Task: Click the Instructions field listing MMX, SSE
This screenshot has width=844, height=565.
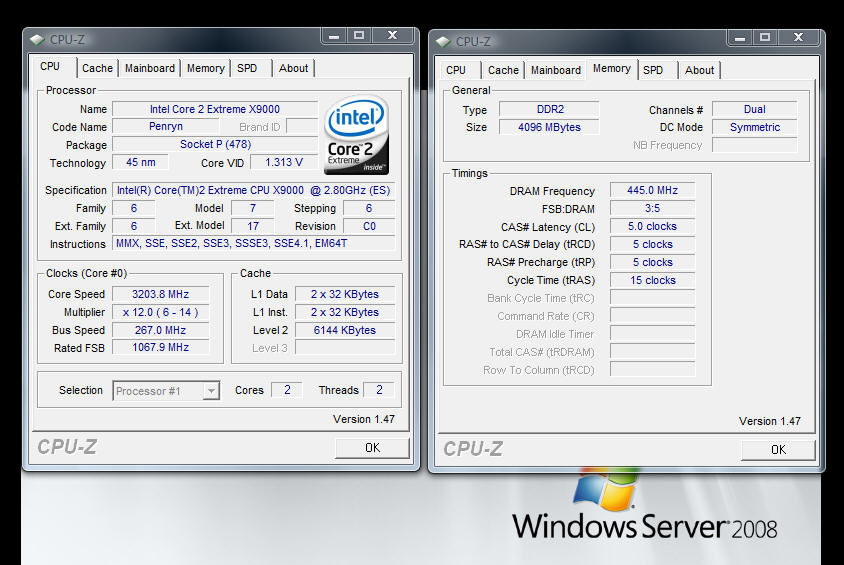Action: point(254,243)
